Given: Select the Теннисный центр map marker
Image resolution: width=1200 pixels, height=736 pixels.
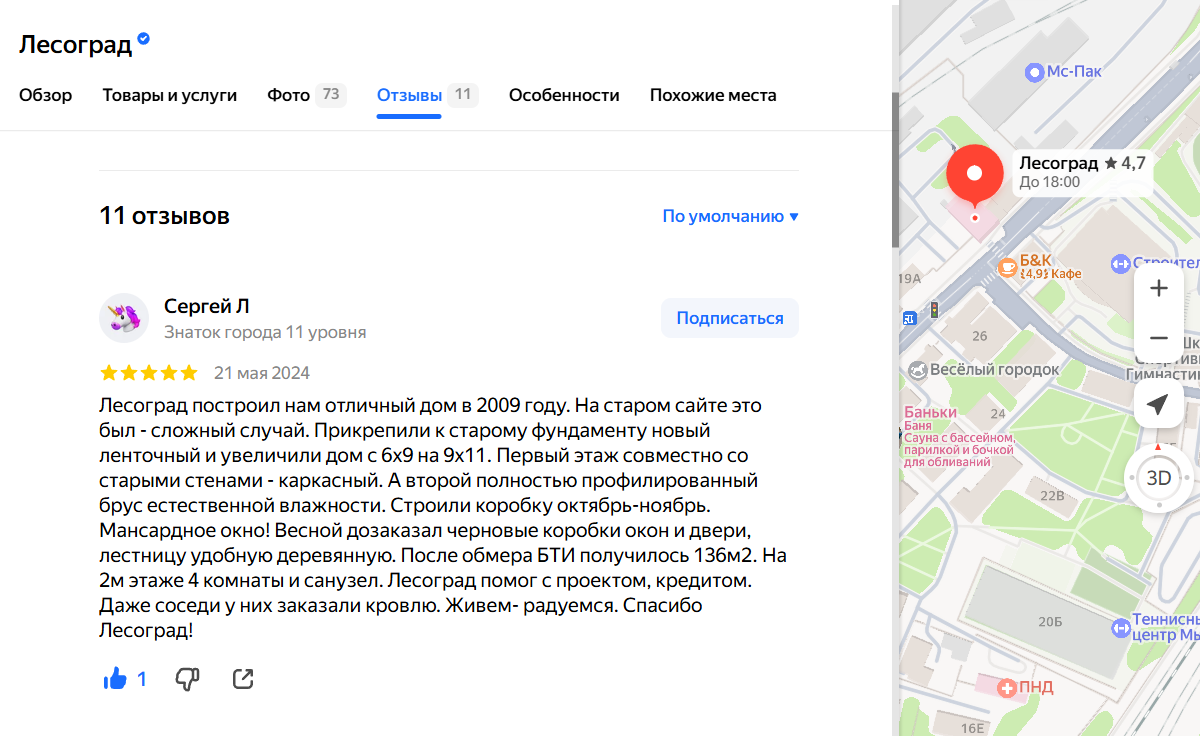Looking at the screenshot, I should pyautogui.click(x=1121, y=627).
